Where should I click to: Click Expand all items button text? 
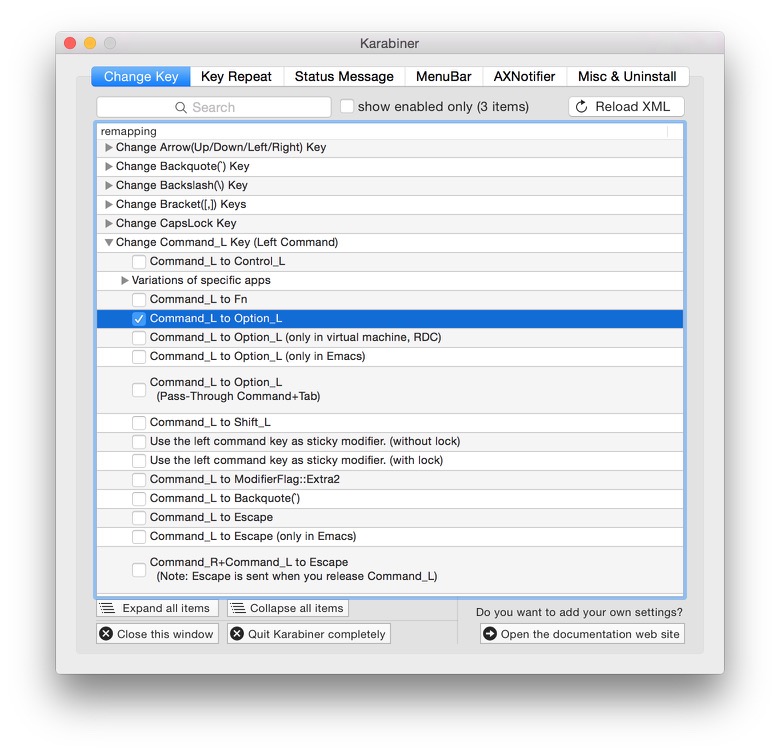[166, 608]
